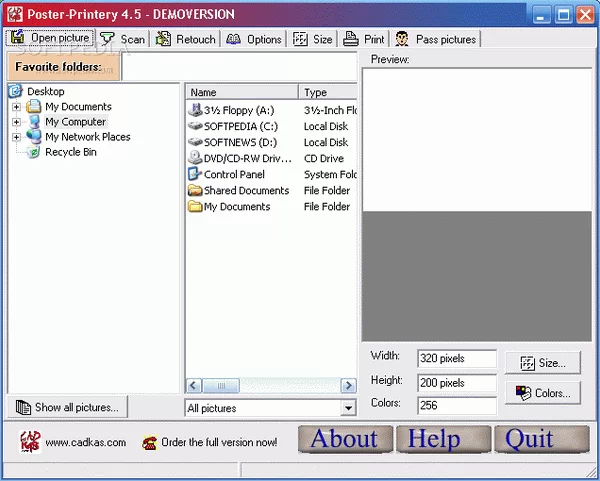
Task: Click the Recycle Bin icon
Action: pyautogui.click(x=33, y=152)
